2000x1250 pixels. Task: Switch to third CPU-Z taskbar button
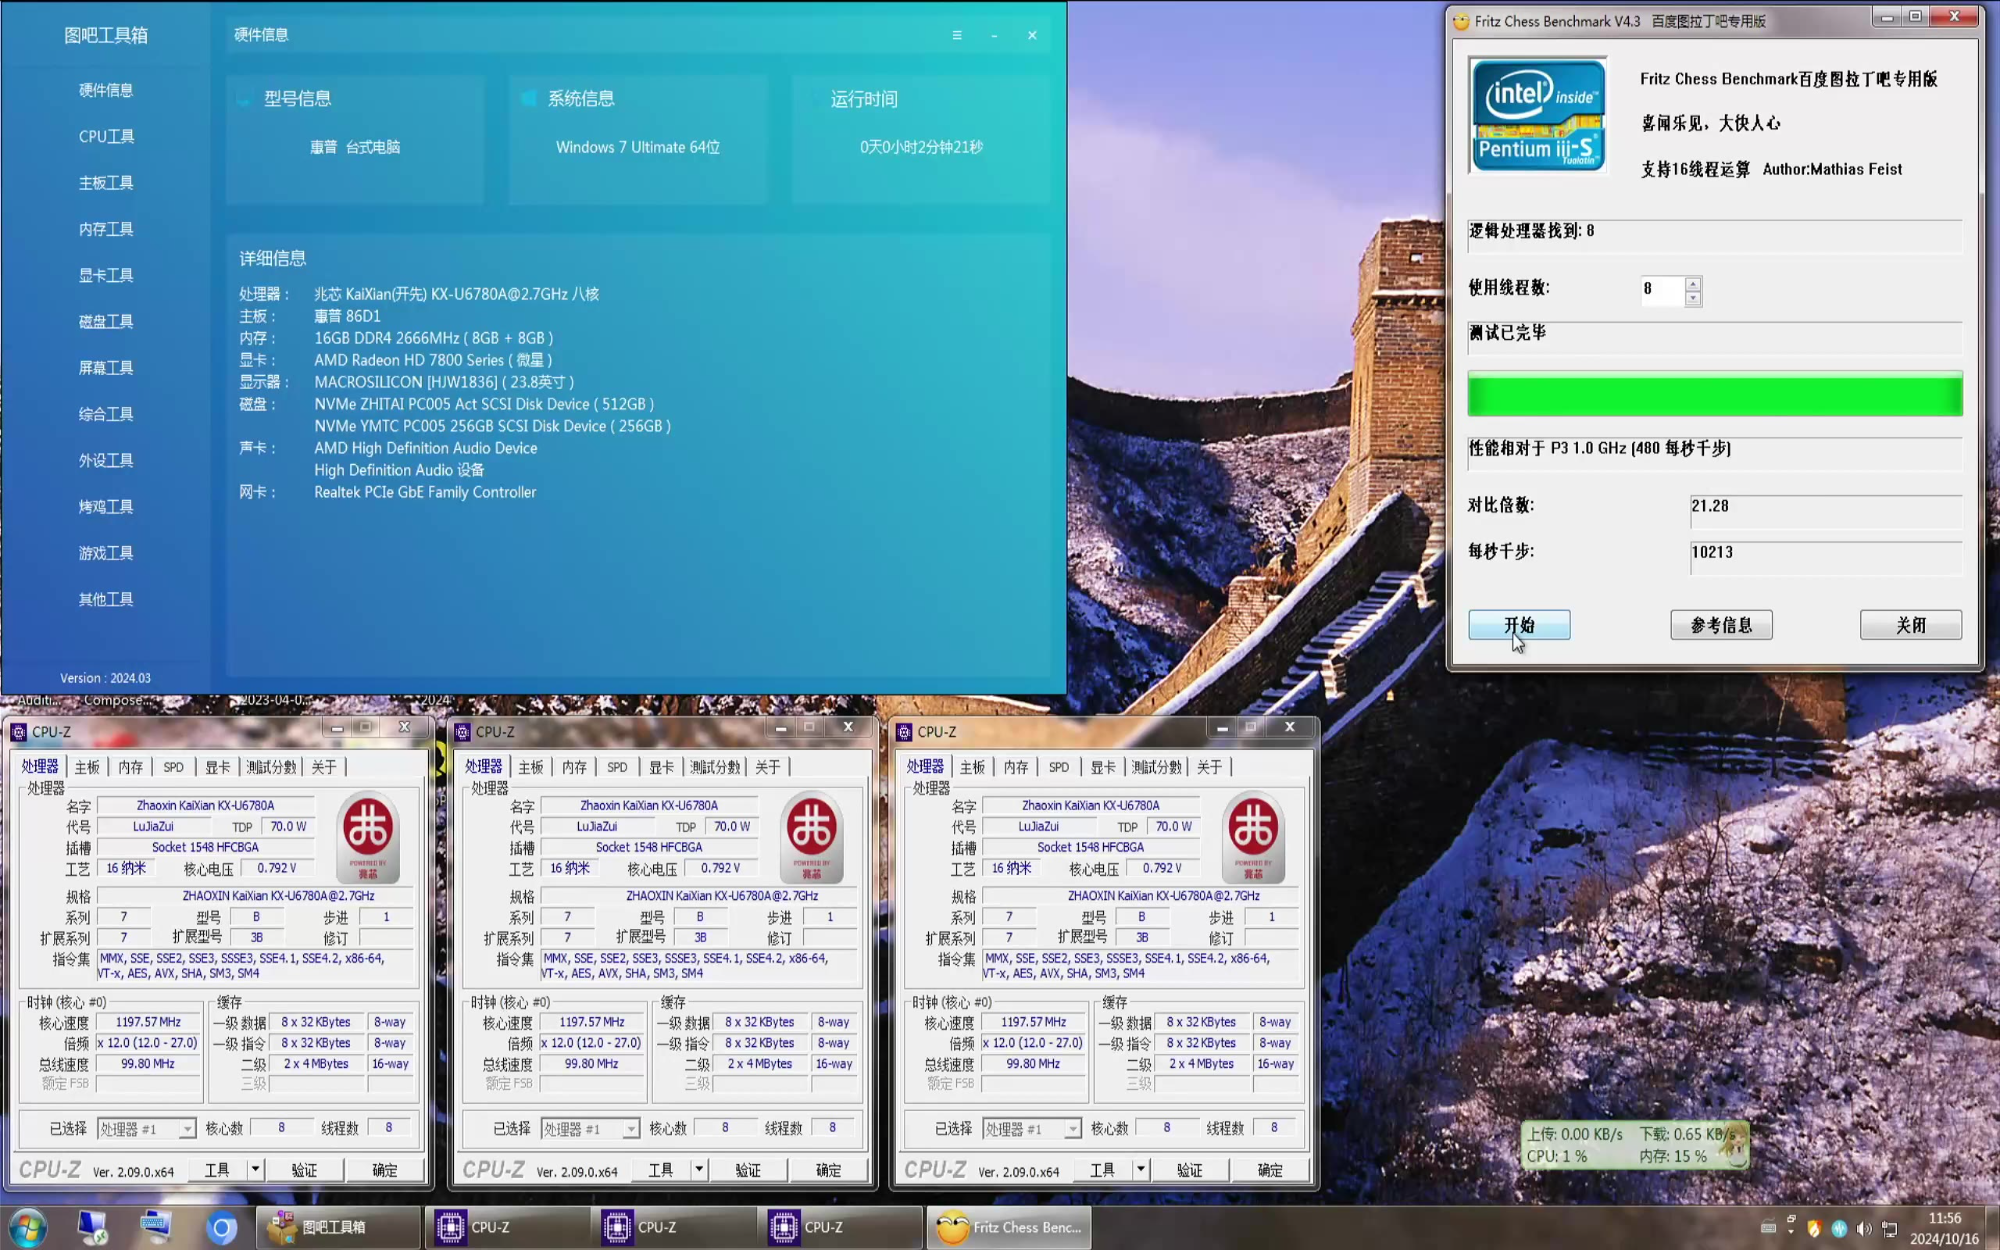842,1227
